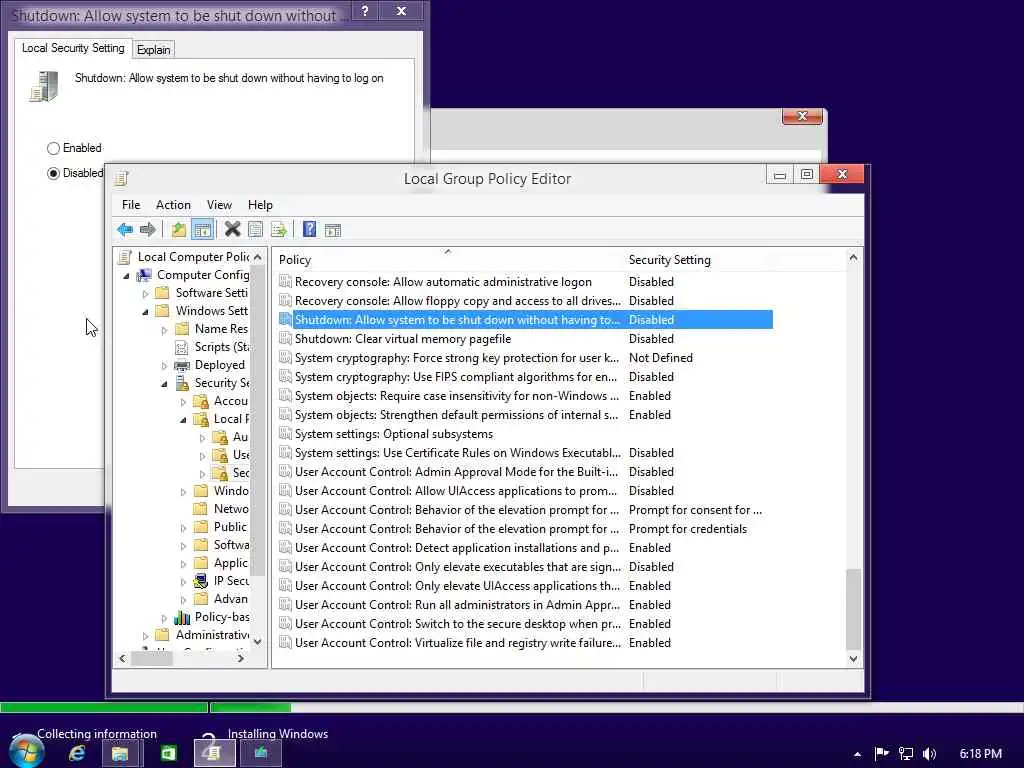Viewport: 1024px width, 768px height.
Task: Switch to the Local Security Setting tab
Action: click(73, 48)
